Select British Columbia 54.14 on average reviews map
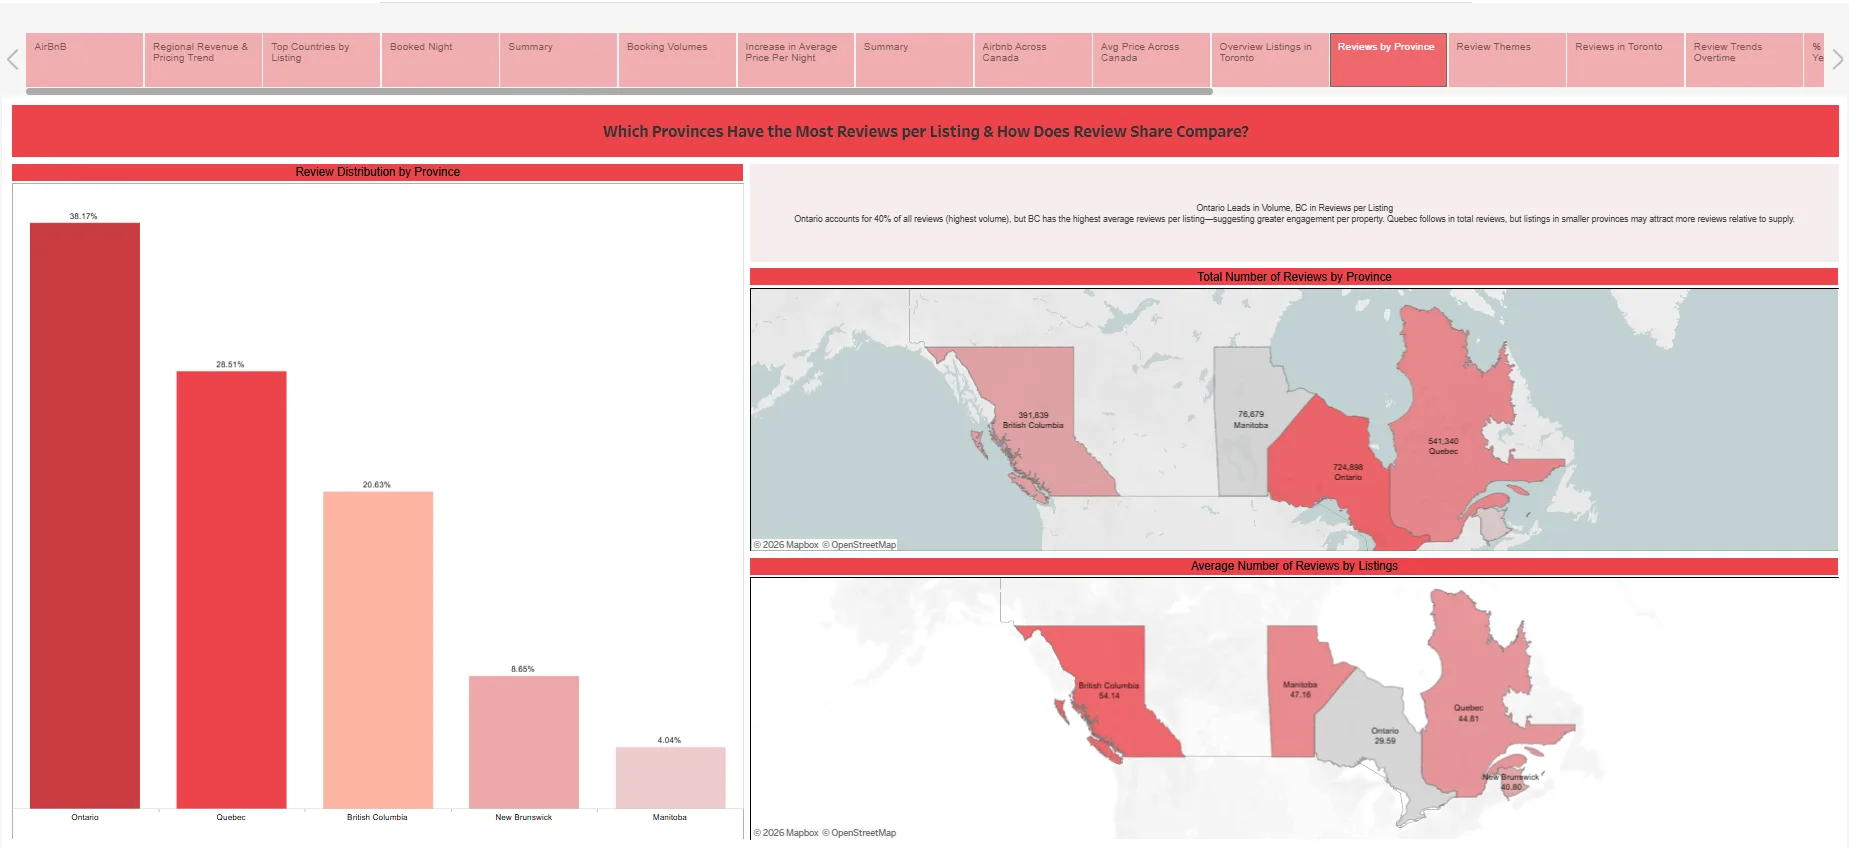Viewport: 1849px width, 849px height. point(1108,690)
